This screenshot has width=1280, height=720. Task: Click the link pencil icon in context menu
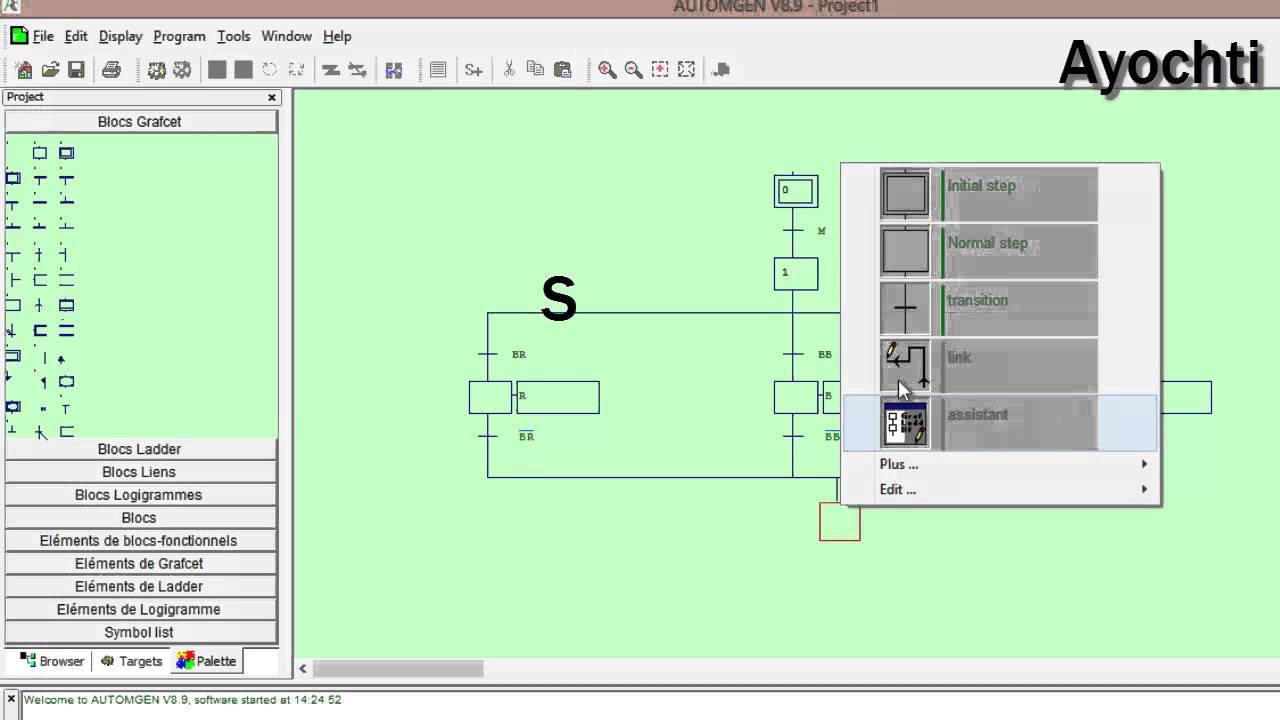pos(905,365)
